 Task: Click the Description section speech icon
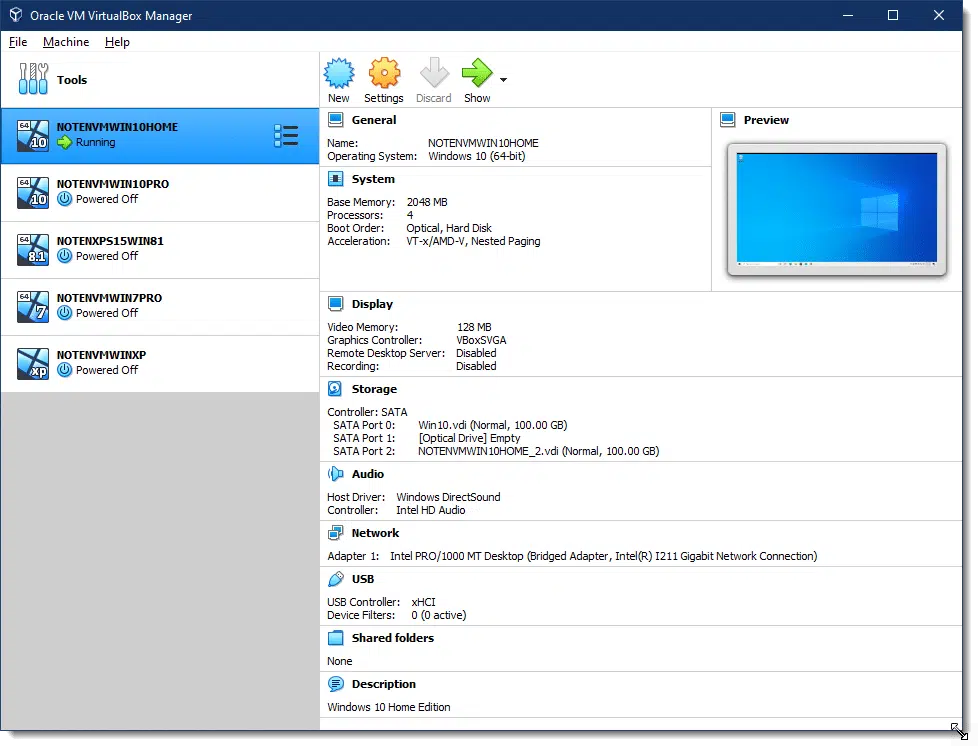tap(336, 684)
